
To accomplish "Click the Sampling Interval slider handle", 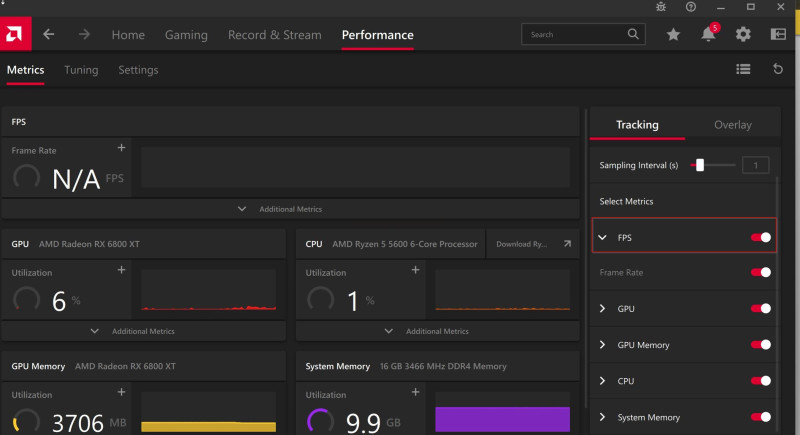I will (700, 165).
